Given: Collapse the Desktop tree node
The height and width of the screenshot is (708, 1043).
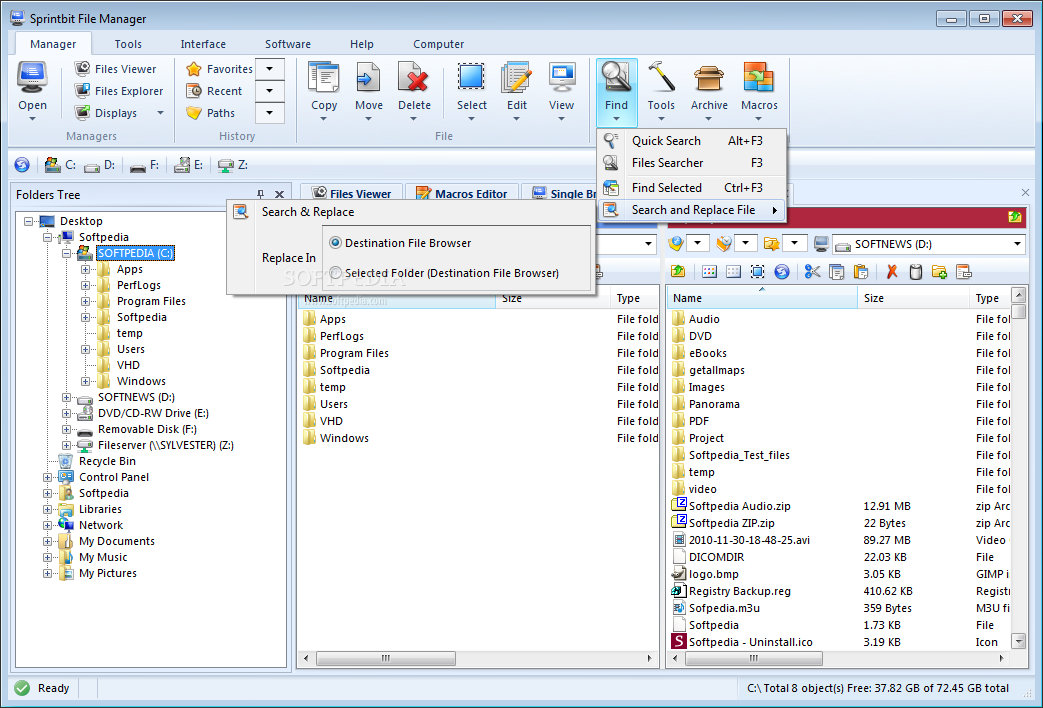Looking at the screenshot, I should click(x=29, y=221).
